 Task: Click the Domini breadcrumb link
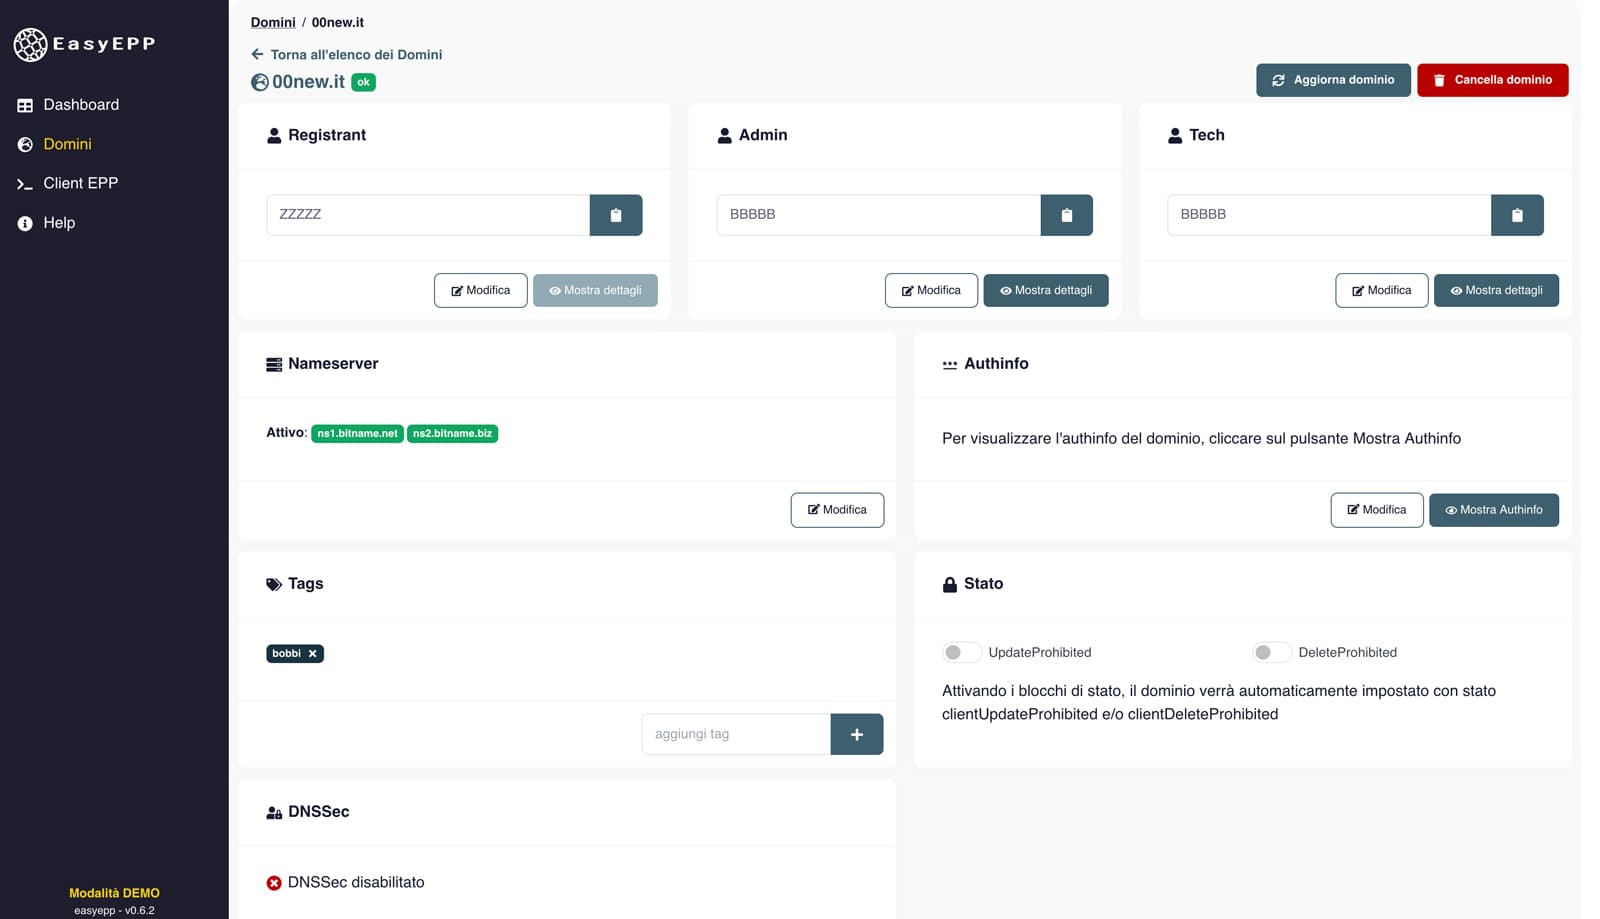pyautogui.click(x=273, y=22)
